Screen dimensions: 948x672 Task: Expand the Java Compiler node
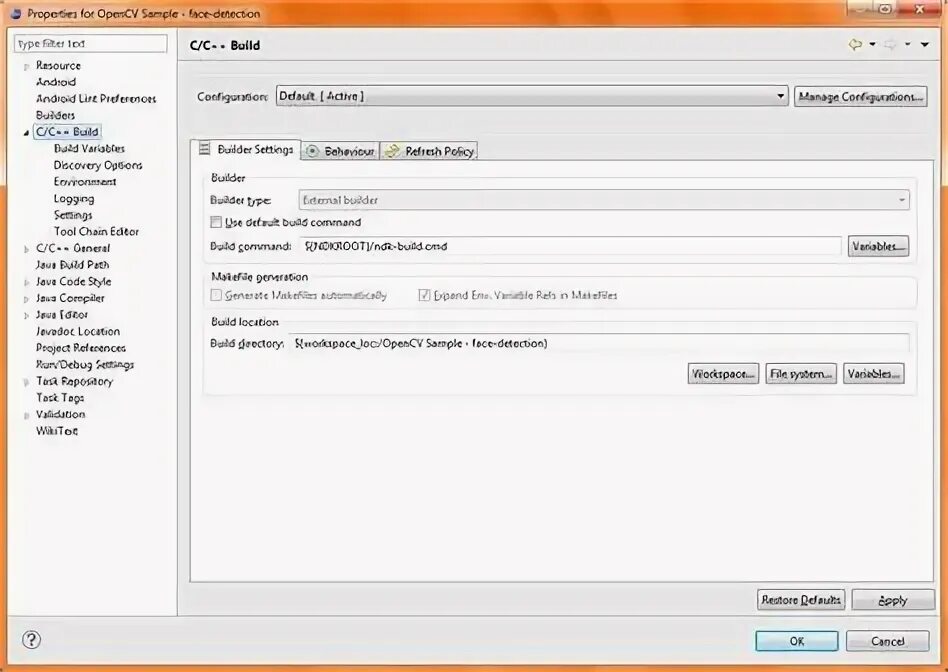click(26, 299)
